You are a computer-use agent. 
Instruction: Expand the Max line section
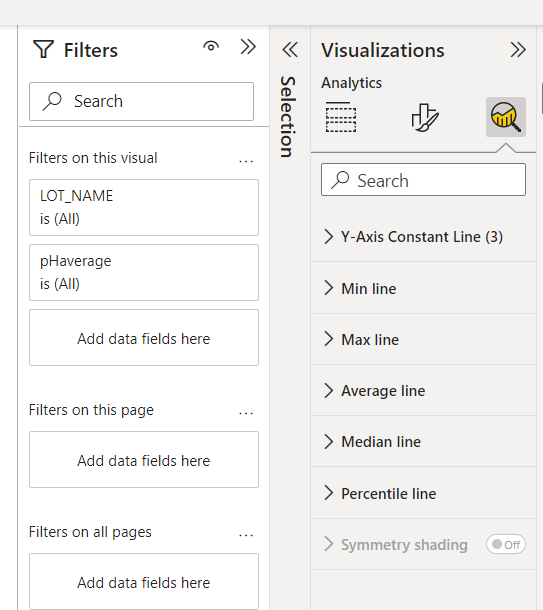point(423,339)
